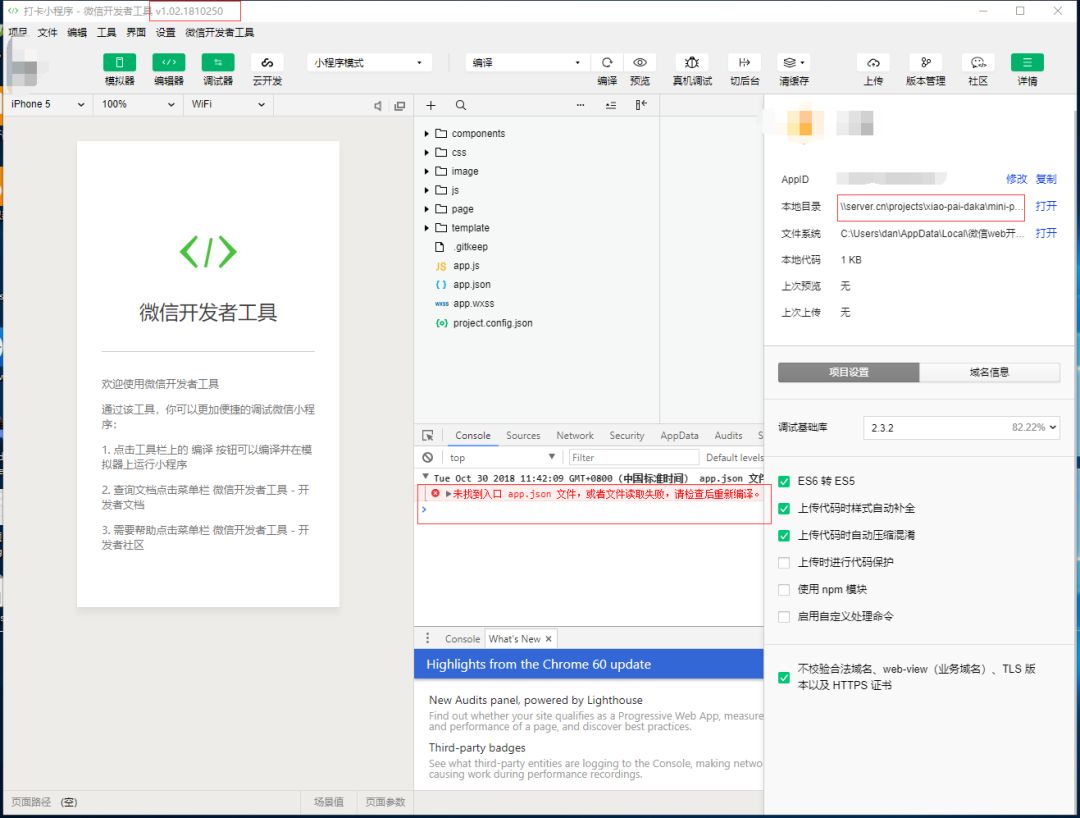This screenshot has width=1080, height=818.
Task: Open the console context top dropdown
Action: (502, 457)
